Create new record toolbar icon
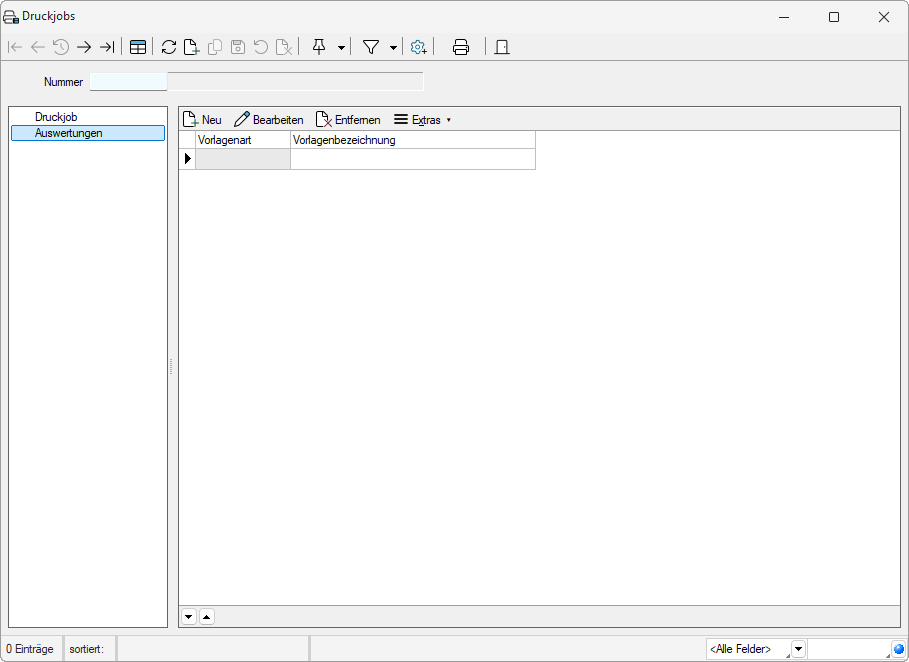This screenshot has height=662, width=909. (191, 47)
